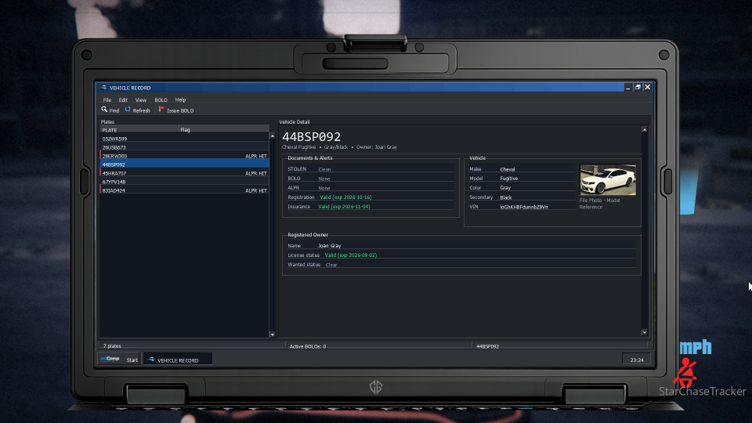Sort by the PLATE column header

coord(139,129)
